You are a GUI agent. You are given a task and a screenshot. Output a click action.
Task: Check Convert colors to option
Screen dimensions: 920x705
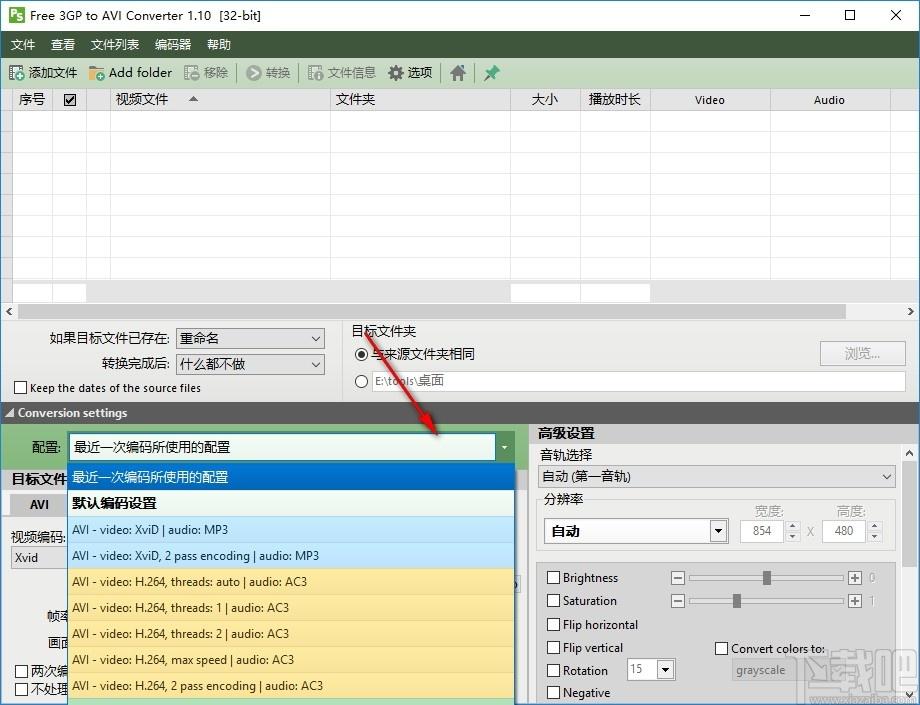tap(722, 649)
